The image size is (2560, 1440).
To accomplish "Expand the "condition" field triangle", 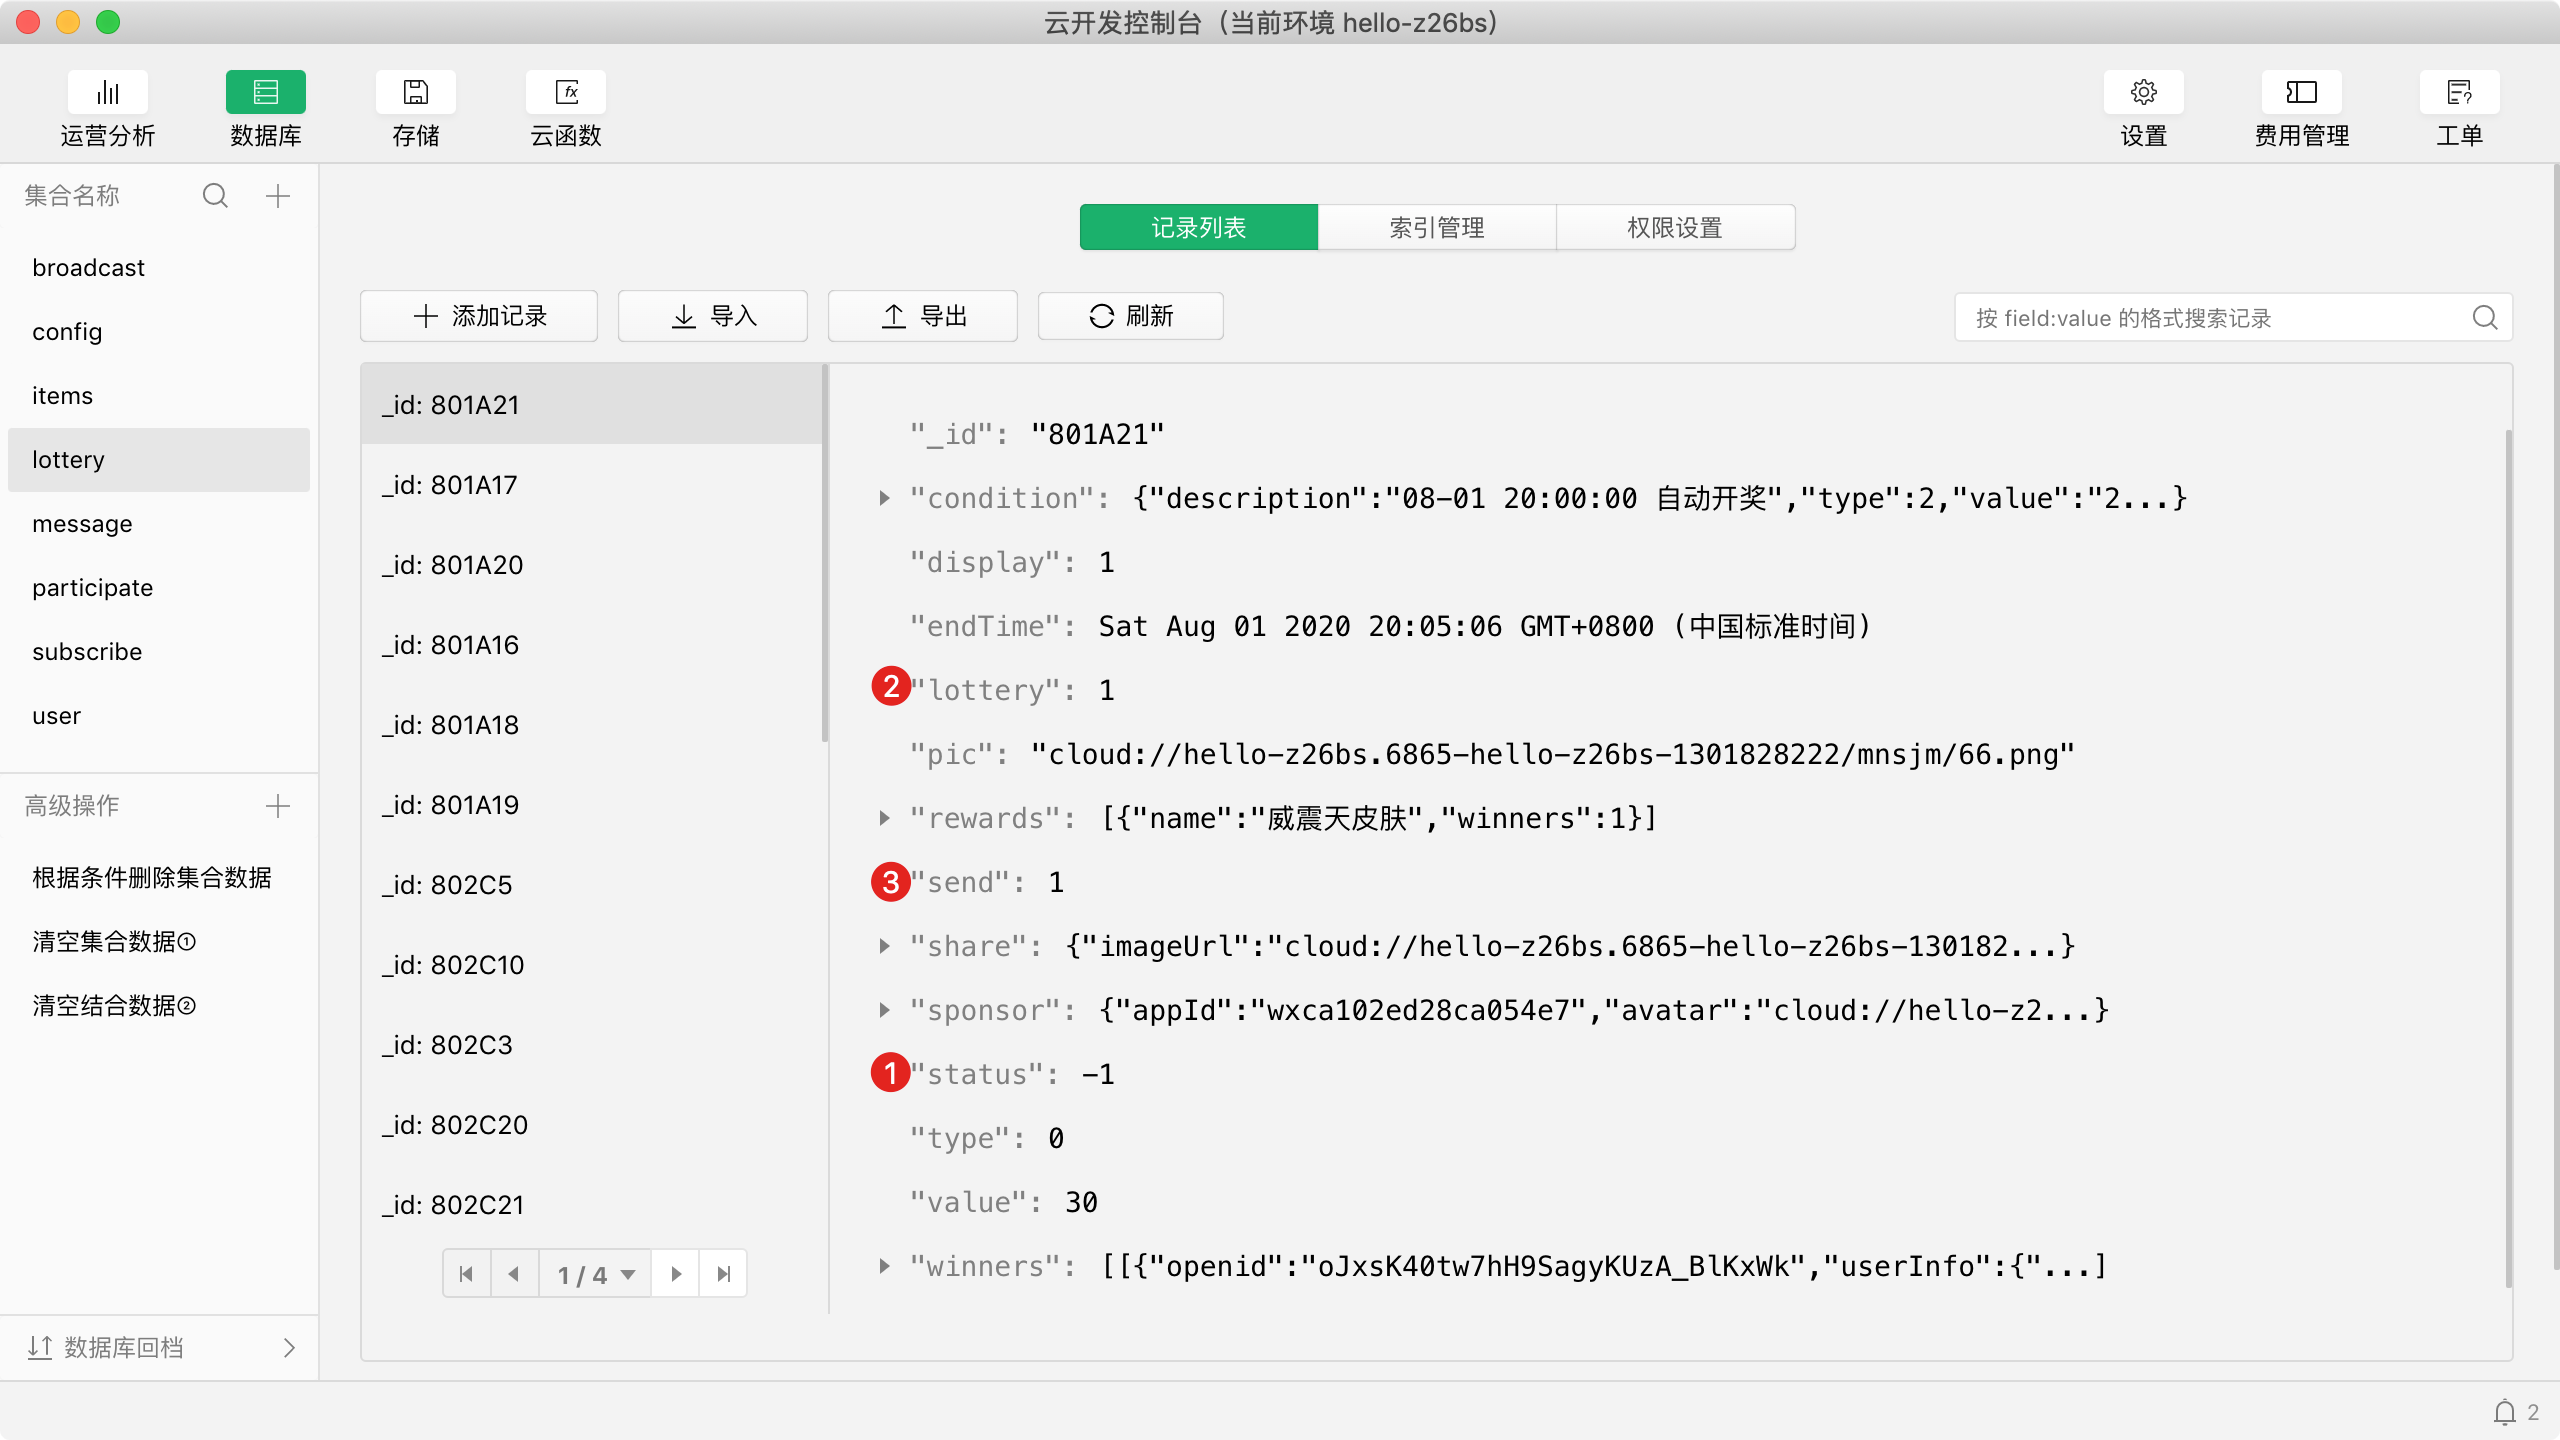I will pyautogui.click(x=884, y=498).
